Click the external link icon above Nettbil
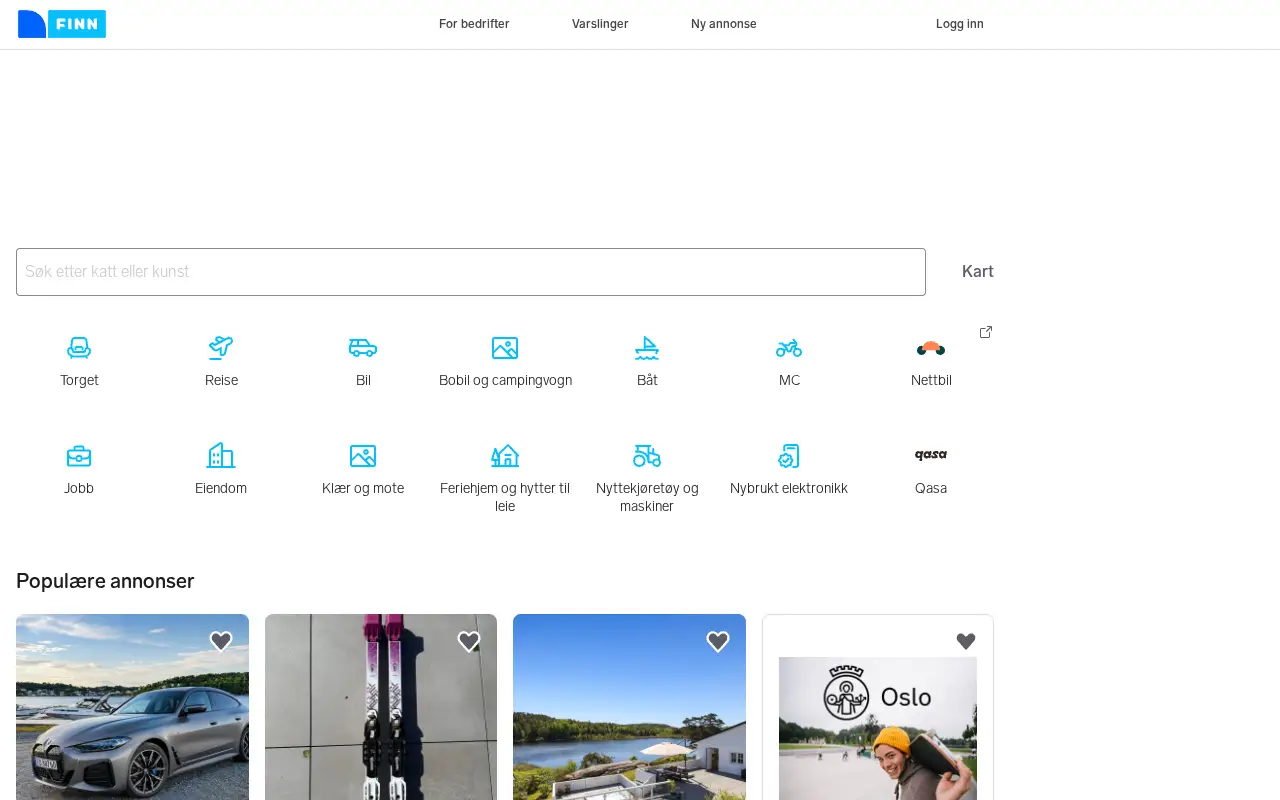 986,332
